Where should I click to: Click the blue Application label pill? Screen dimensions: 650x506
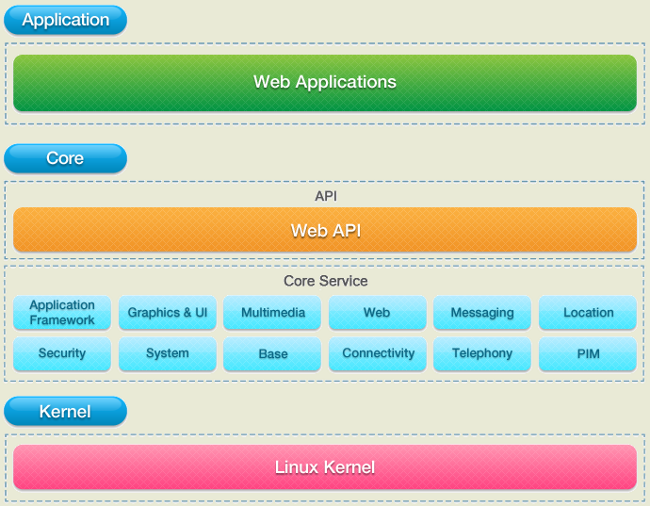coord(65,20)
